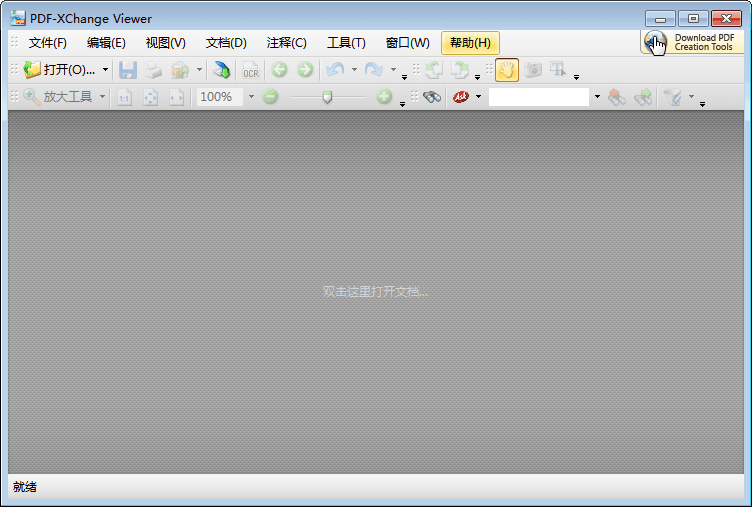Image resolution: width=752 pixels, height=507 pixels.
Task: Select the text Select tool
Action: coord(558,70)
